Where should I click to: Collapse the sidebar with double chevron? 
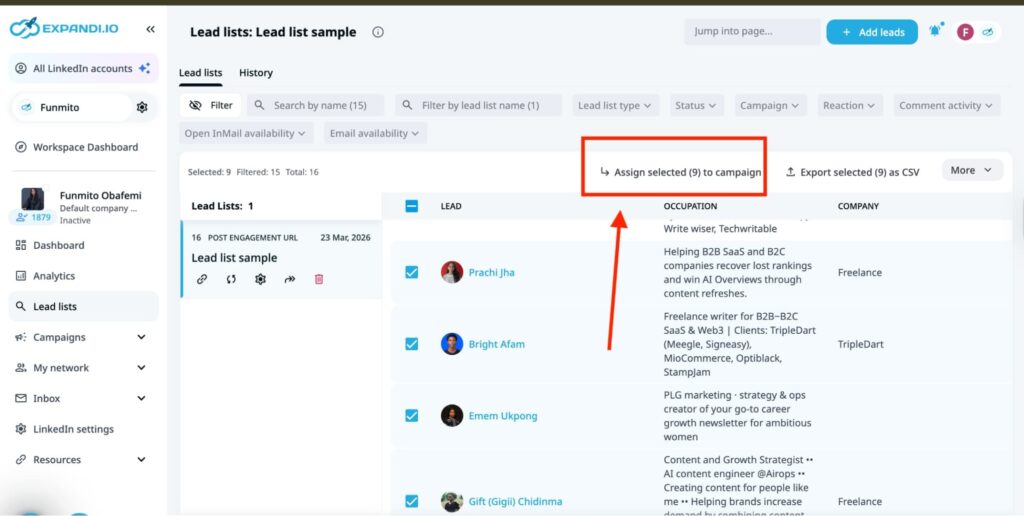point(150,29)
